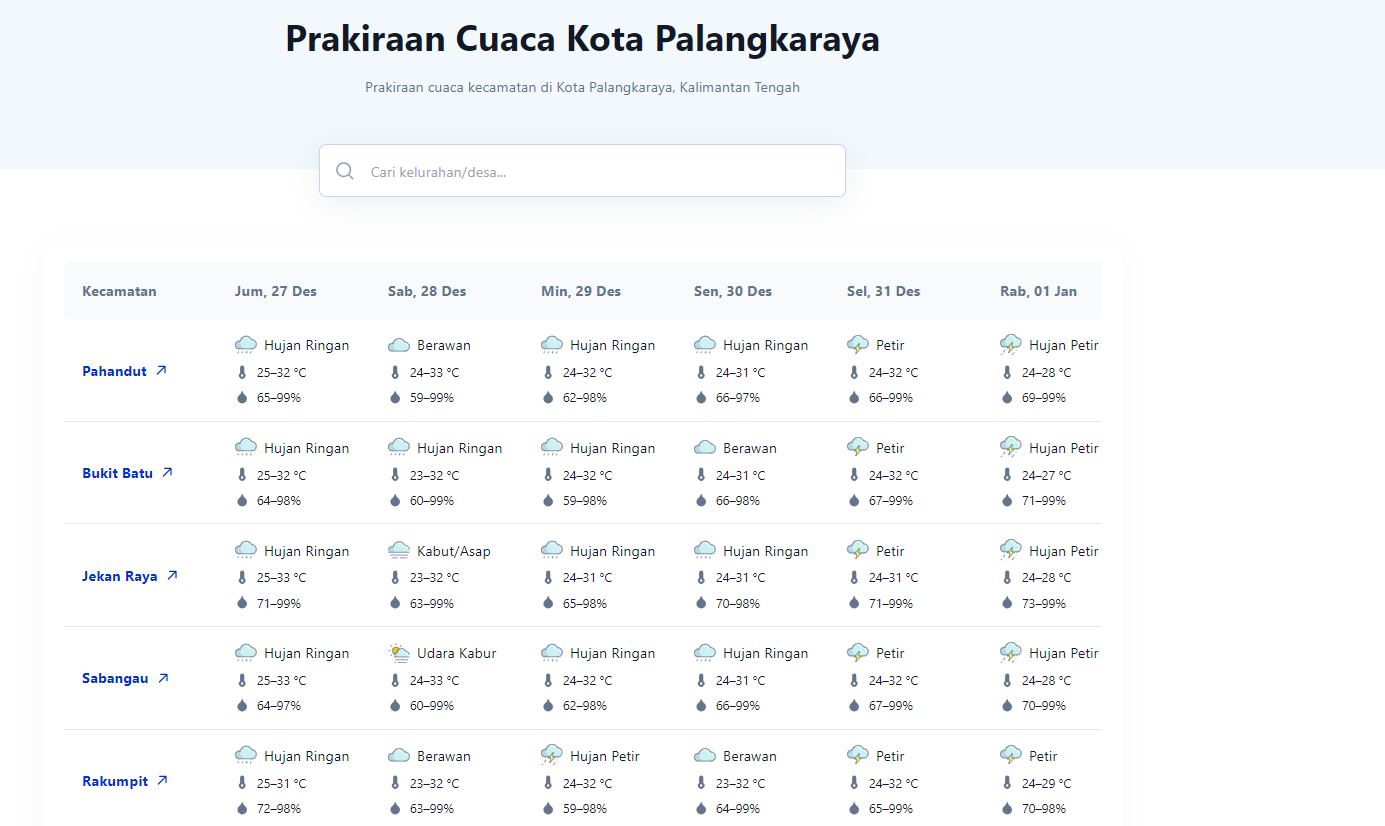Click Jekan Raya's Sel 31 Des Petir icon

coord(858,551)
